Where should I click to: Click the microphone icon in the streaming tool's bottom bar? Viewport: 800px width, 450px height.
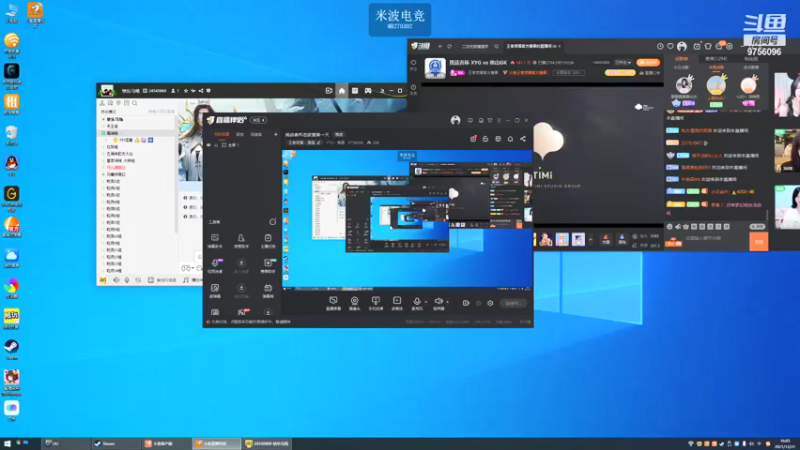pyautogui.click(x=417, y=301)
